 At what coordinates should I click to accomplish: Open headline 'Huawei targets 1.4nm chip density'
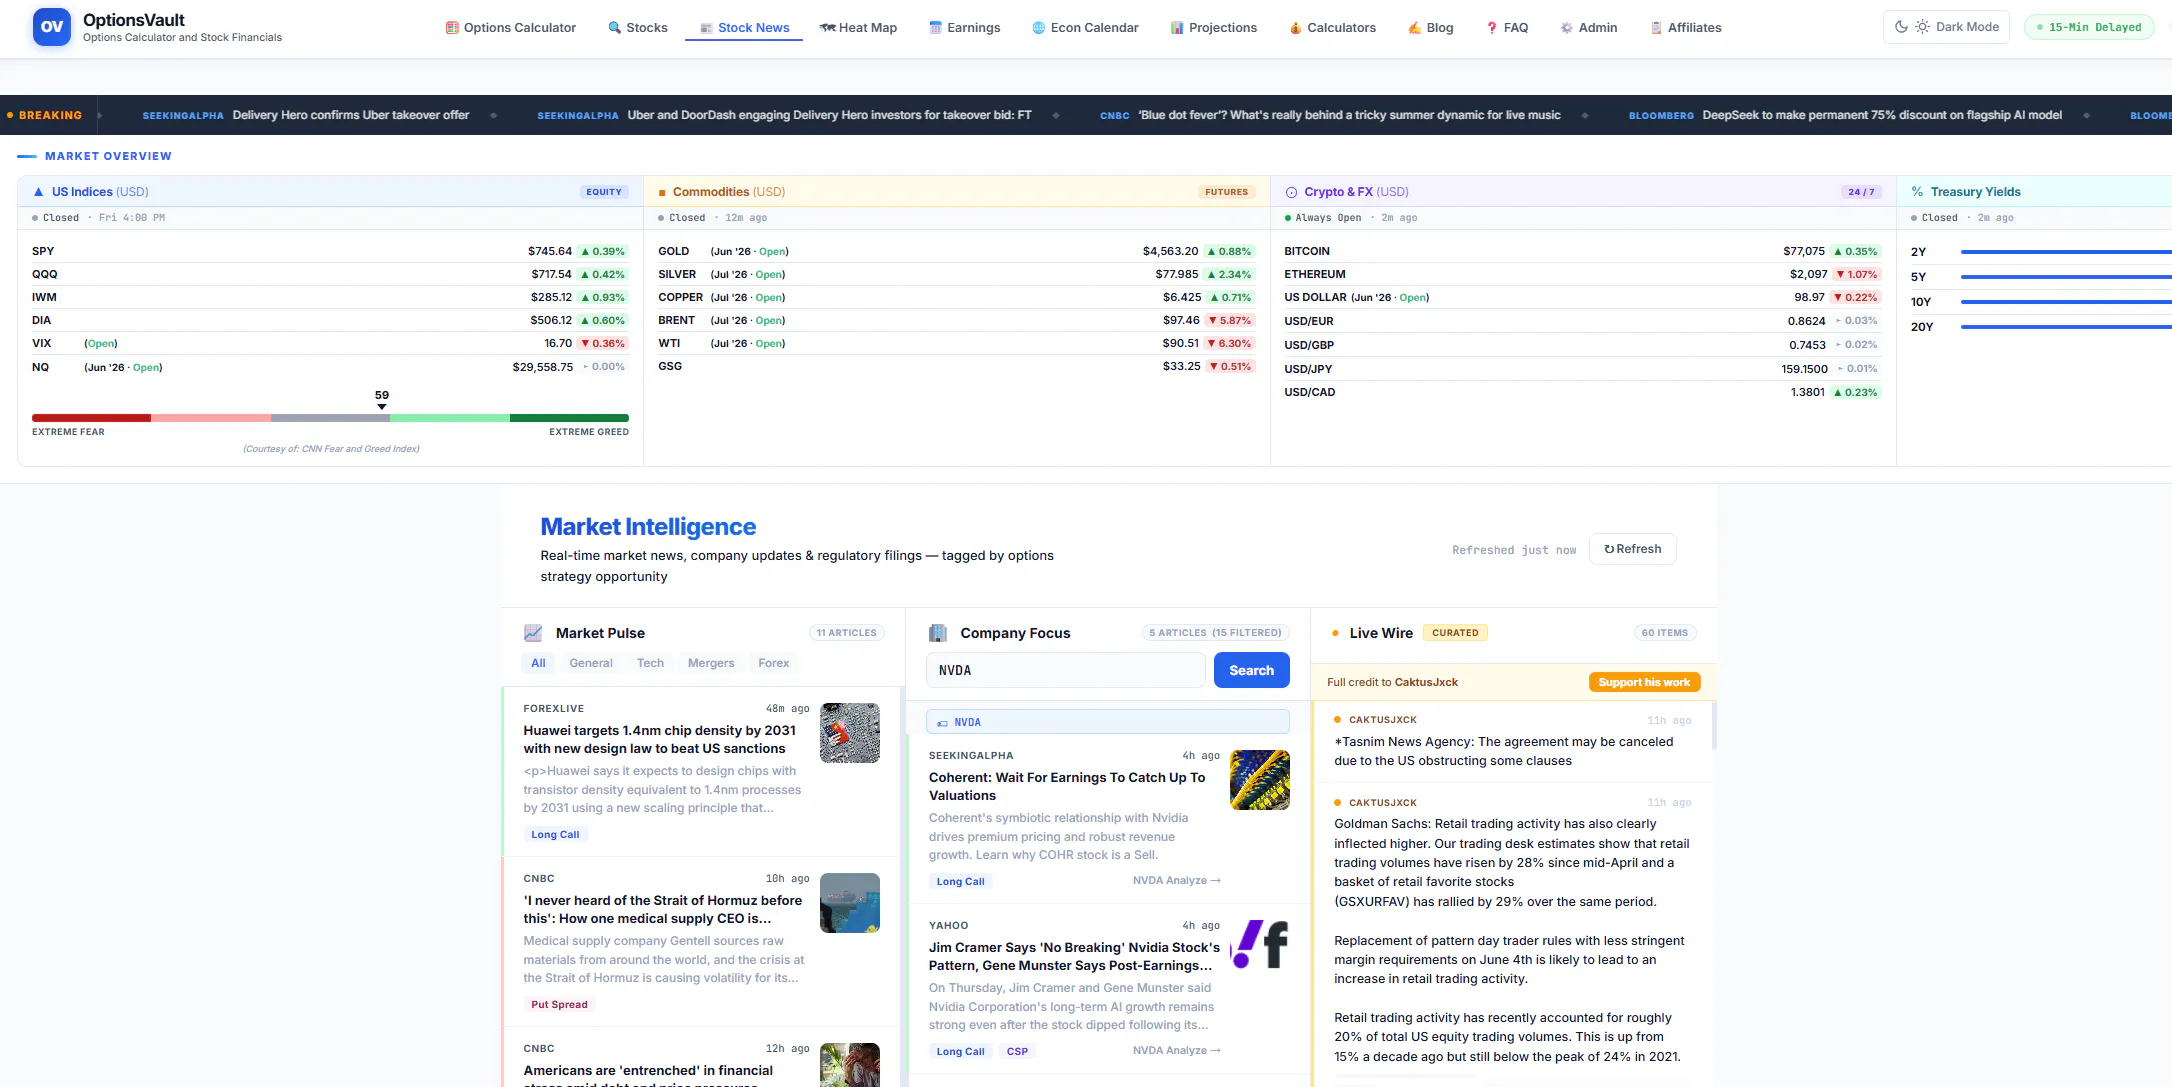pyautogui.click(x=660, y=740)
